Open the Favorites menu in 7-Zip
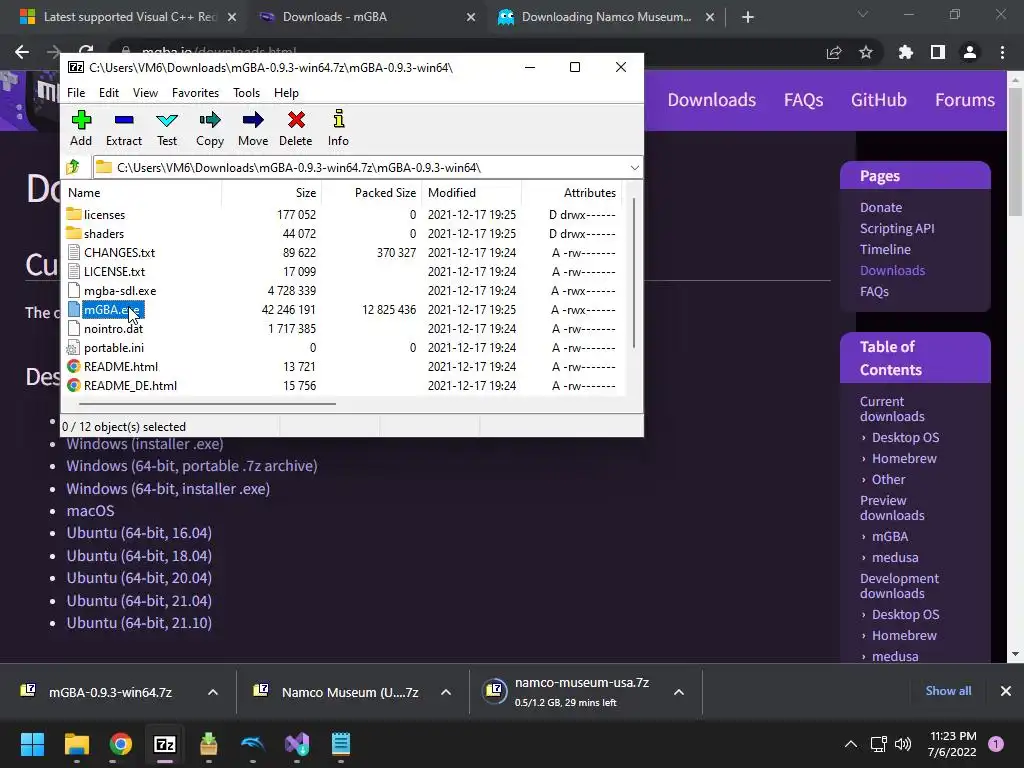Image resolution: width=1024 pixels, height=768 pixels. pyautogui.click(x=195, y=93)
